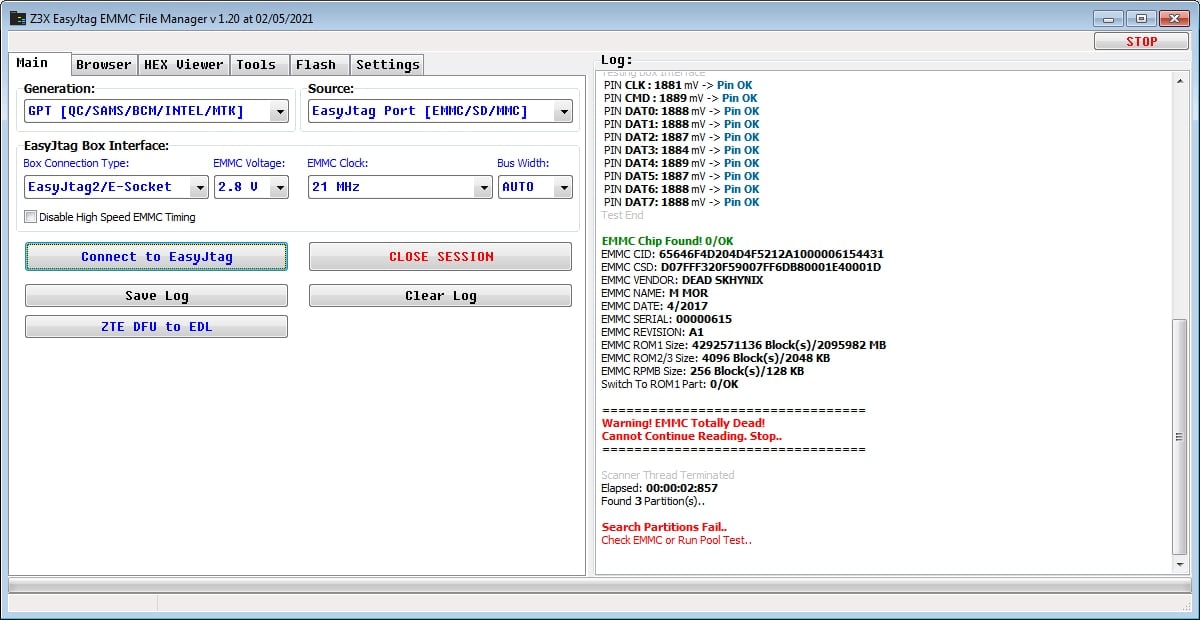
Task: Expand the EMMC Clock dropdown
Action: [x=483, y=187]
